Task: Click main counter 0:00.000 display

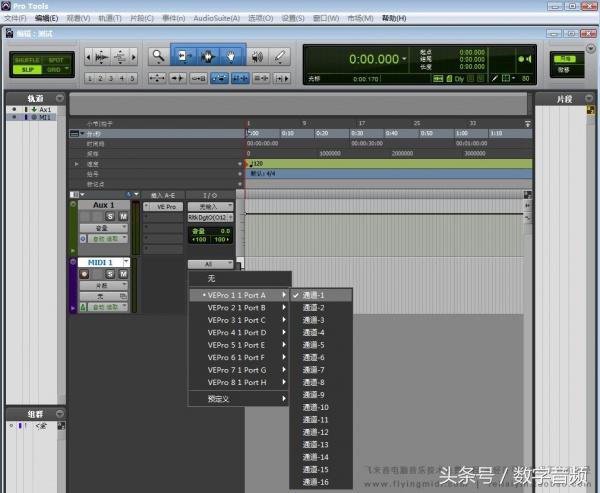Action: click(374, 59)
